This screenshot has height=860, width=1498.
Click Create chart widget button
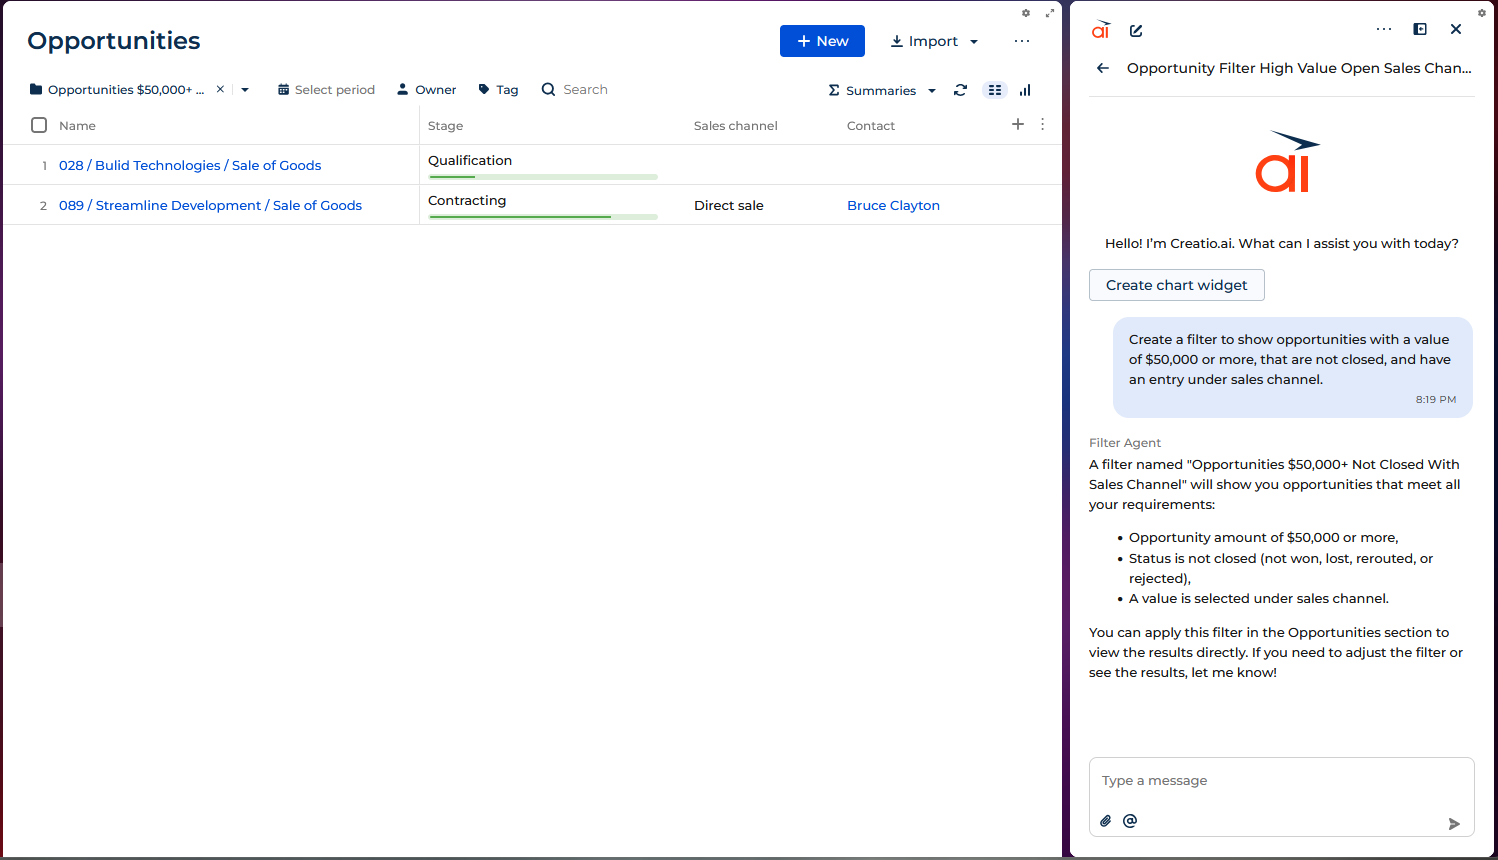point(1177,285)
